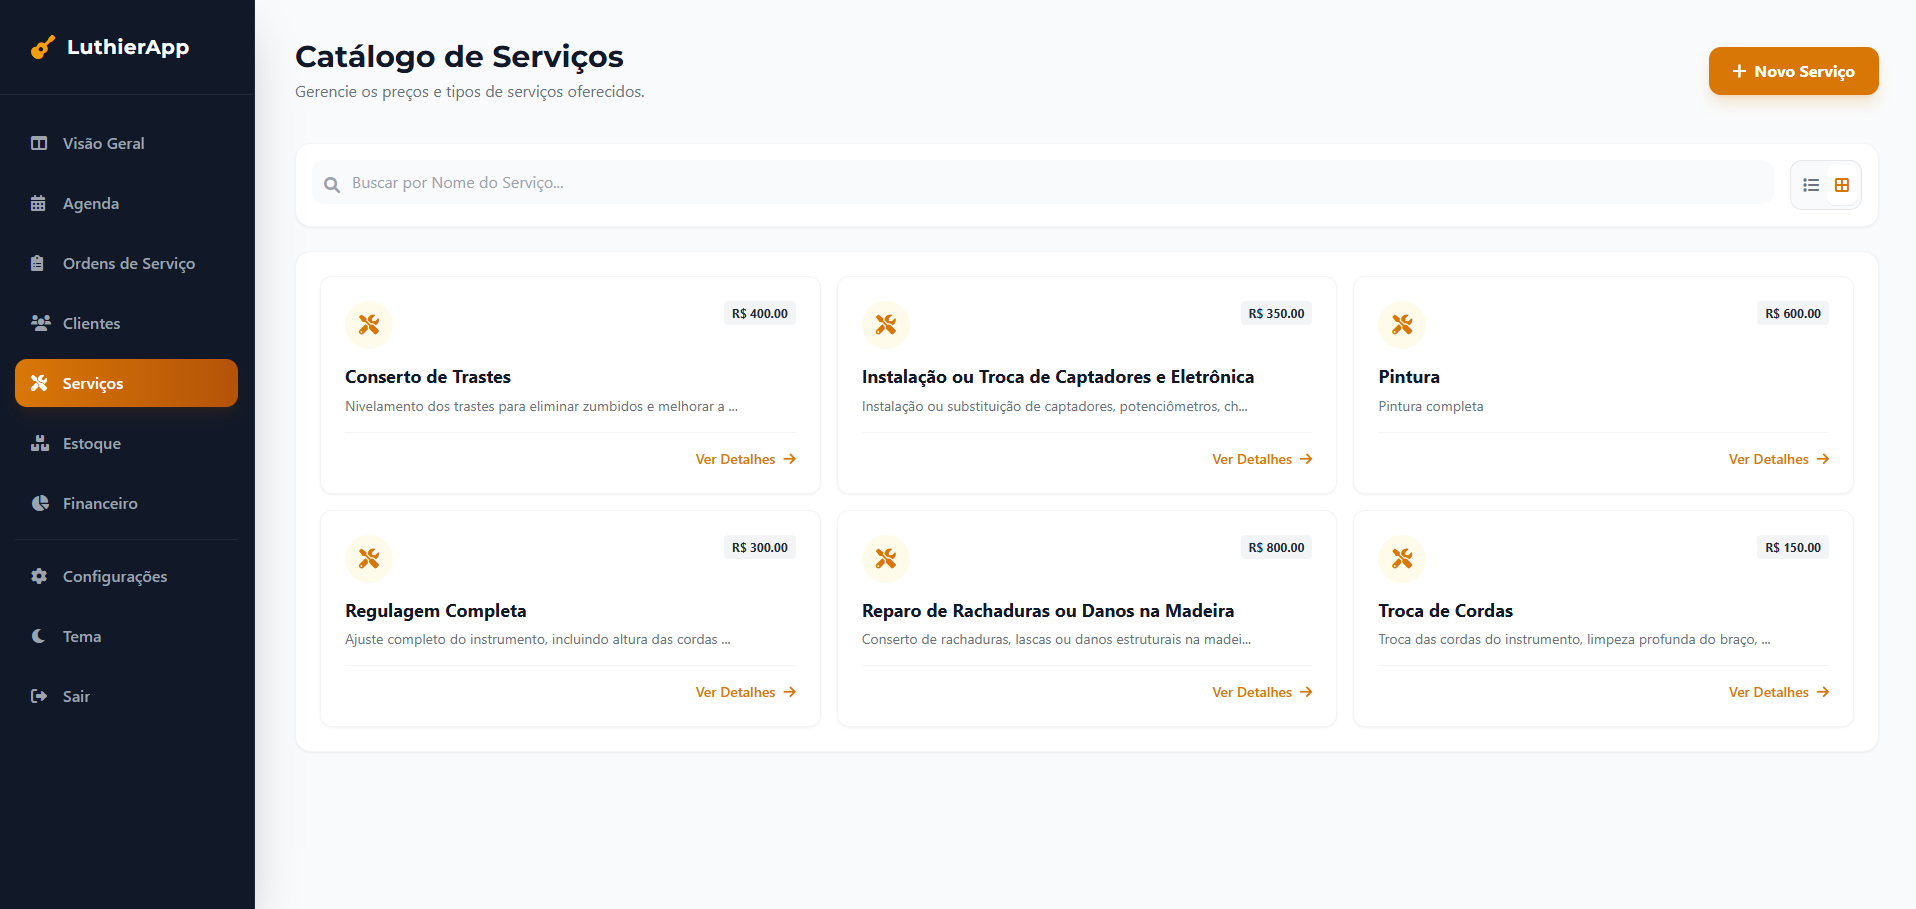This screenshot has width=1916, height=909.
Task: Click the Novo Serviço button
Action: coord(1792,72)
